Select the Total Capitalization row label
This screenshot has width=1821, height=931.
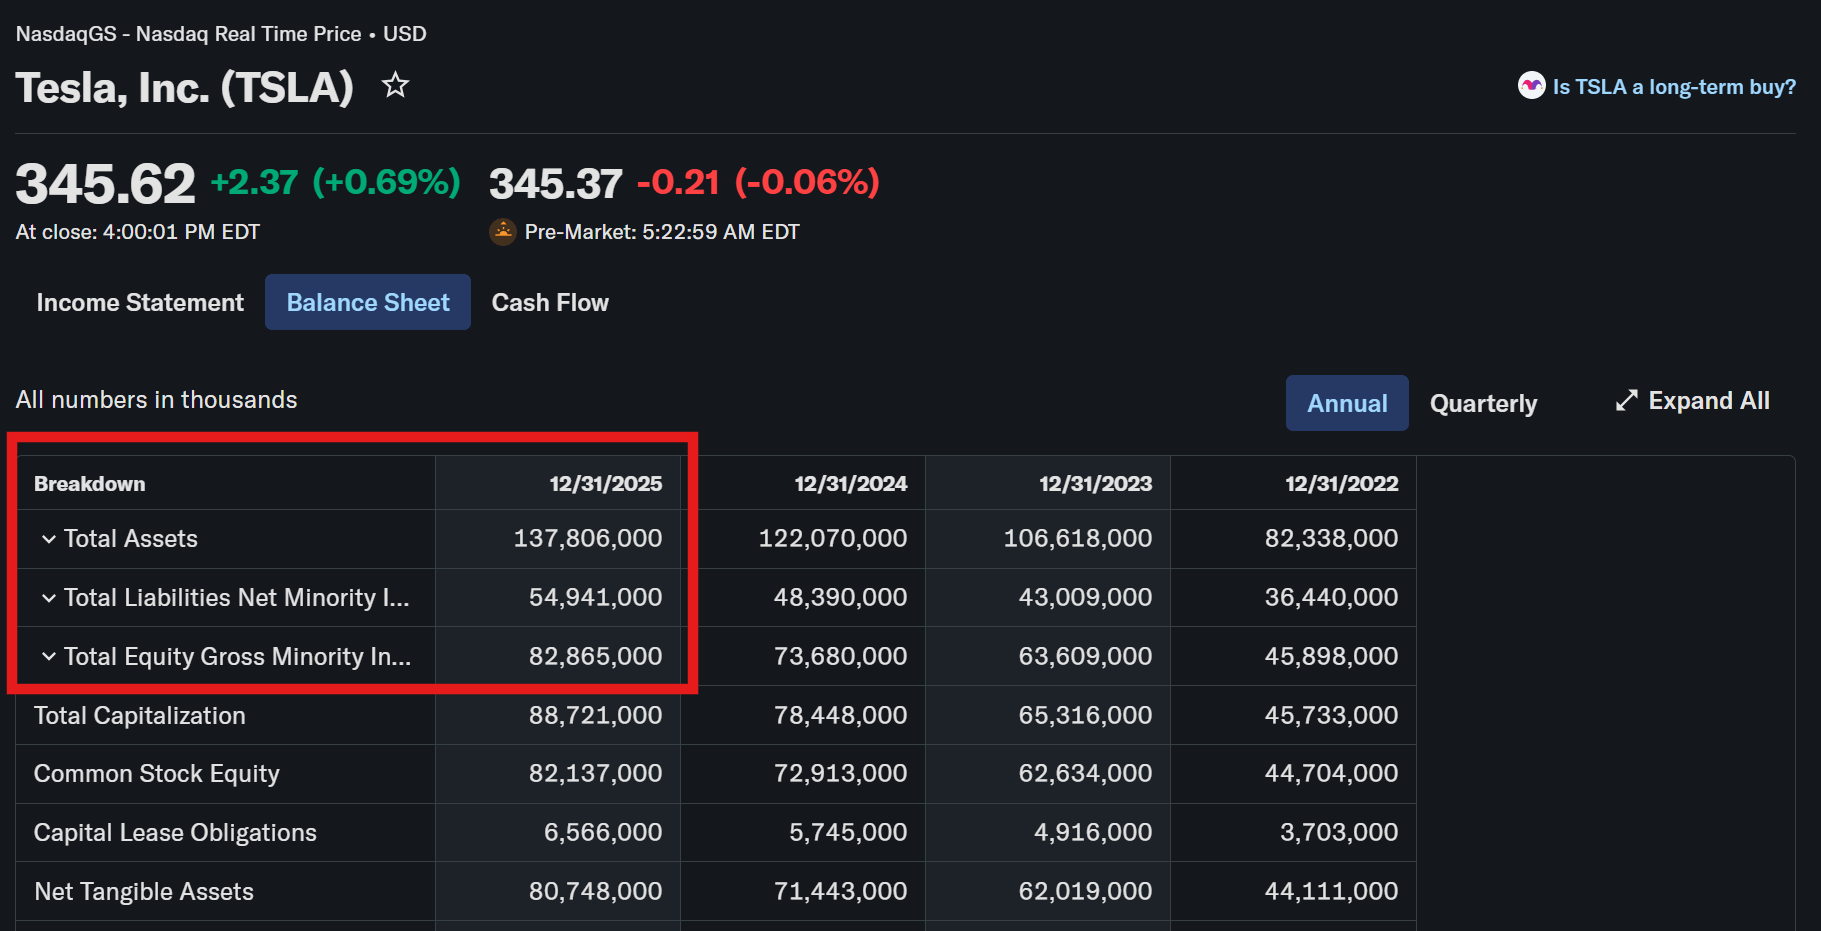(140, 716)
